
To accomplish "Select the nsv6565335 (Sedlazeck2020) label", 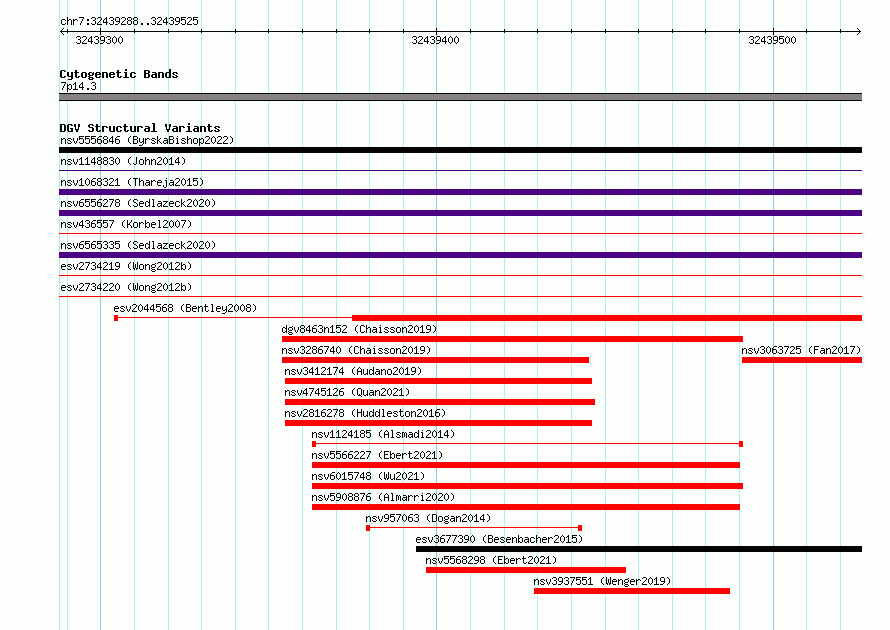I will (x=138, y=245).
